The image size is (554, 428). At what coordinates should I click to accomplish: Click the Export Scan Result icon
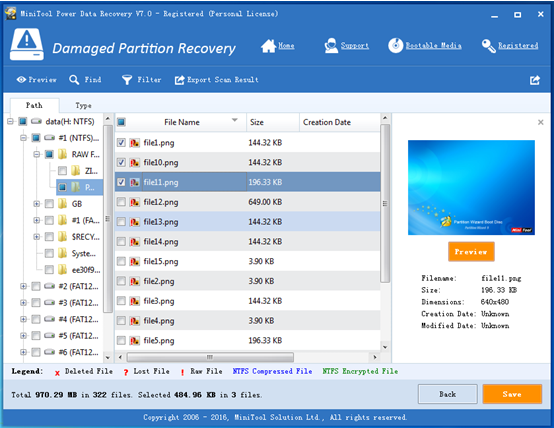(179, 80)
